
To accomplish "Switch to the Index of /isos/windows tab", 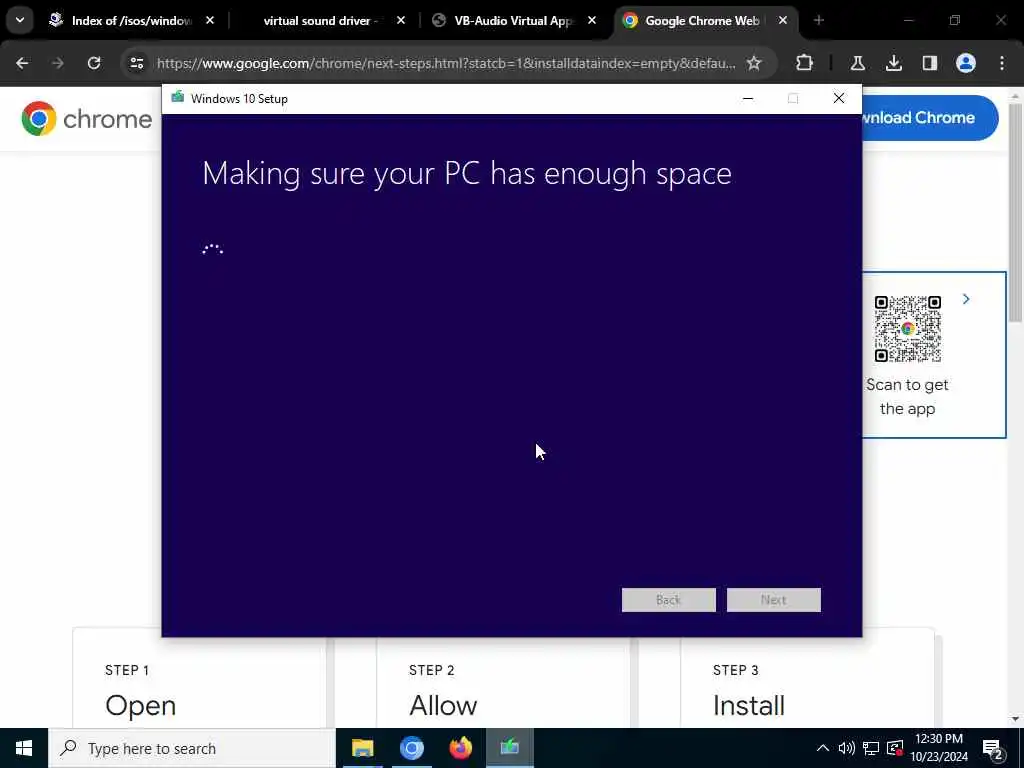I will [x=131, y=21].
